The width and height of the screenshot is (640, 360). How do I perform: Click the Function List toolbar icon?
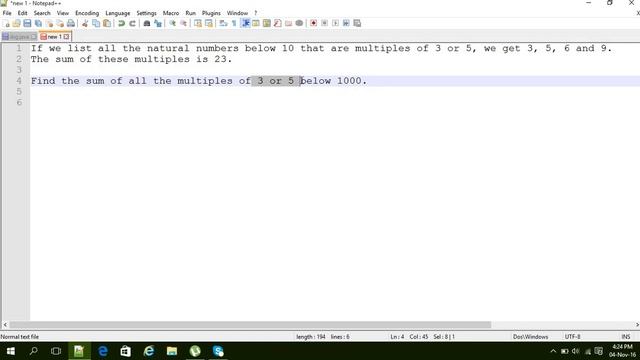click(x=278, y=23)
